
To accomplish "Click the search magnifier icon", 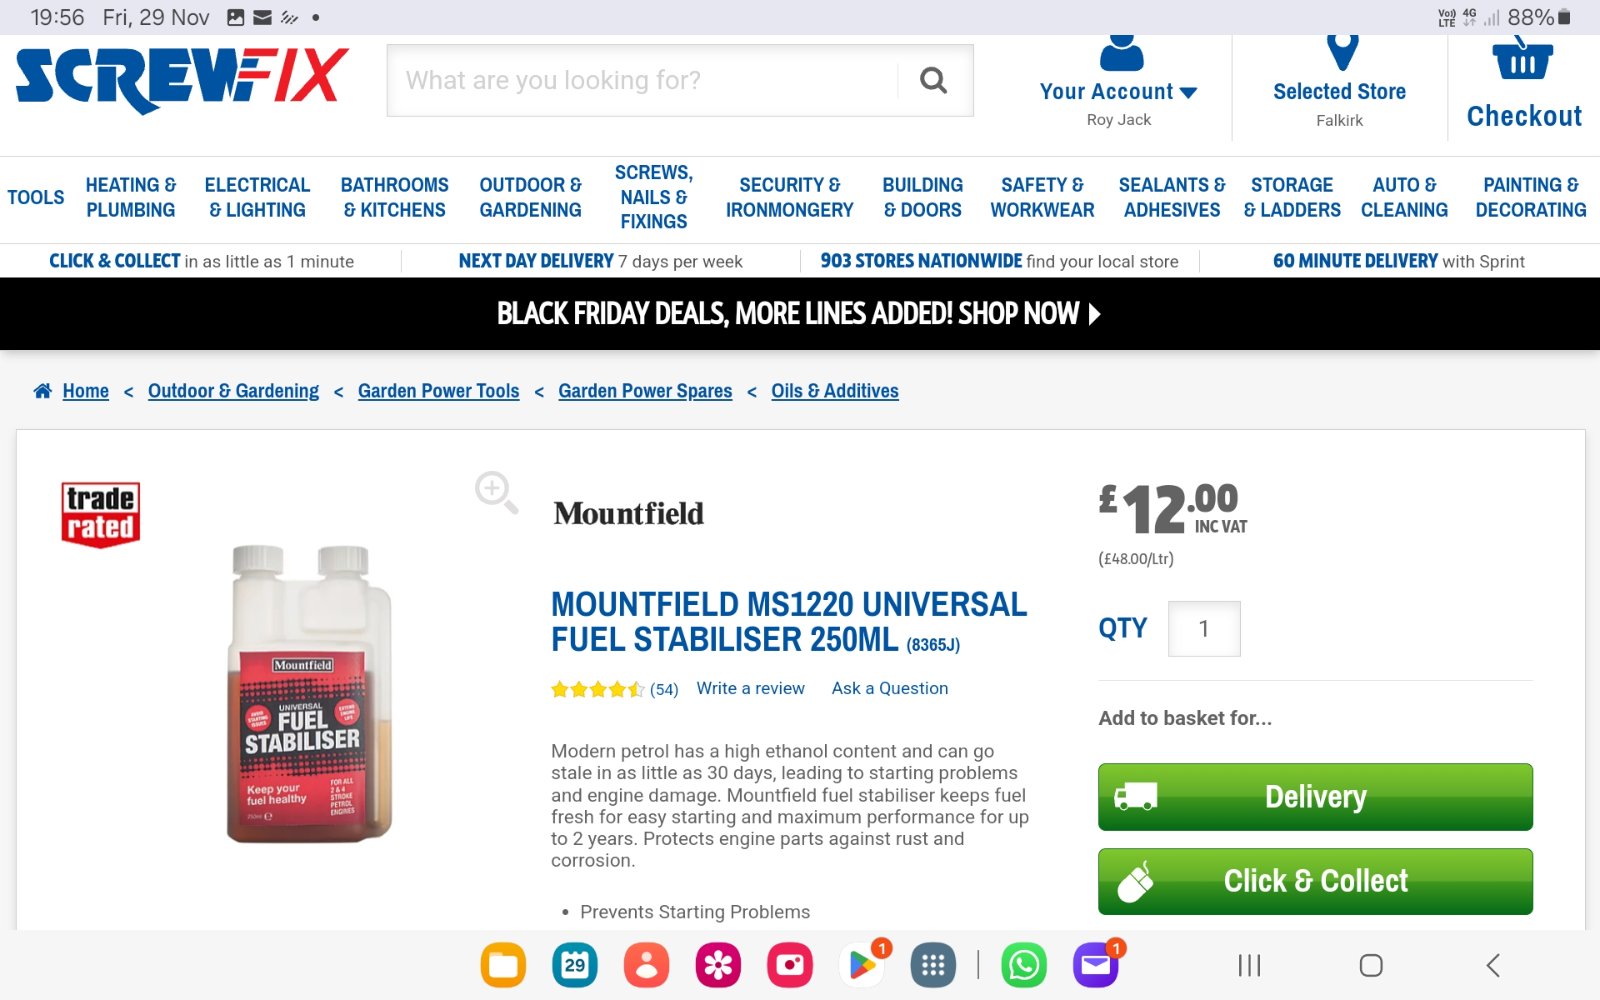I will pos(933,80).
